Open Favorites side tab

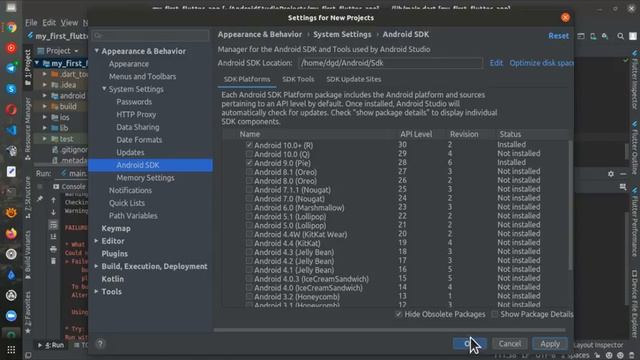tap(28, 312)
